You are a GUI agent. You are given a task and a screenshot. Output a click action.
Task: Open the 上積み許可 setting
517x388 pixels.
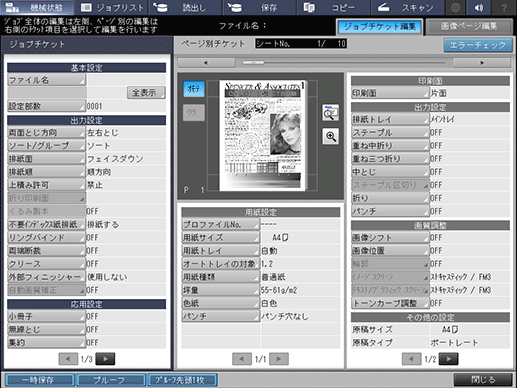coord(46,185)
